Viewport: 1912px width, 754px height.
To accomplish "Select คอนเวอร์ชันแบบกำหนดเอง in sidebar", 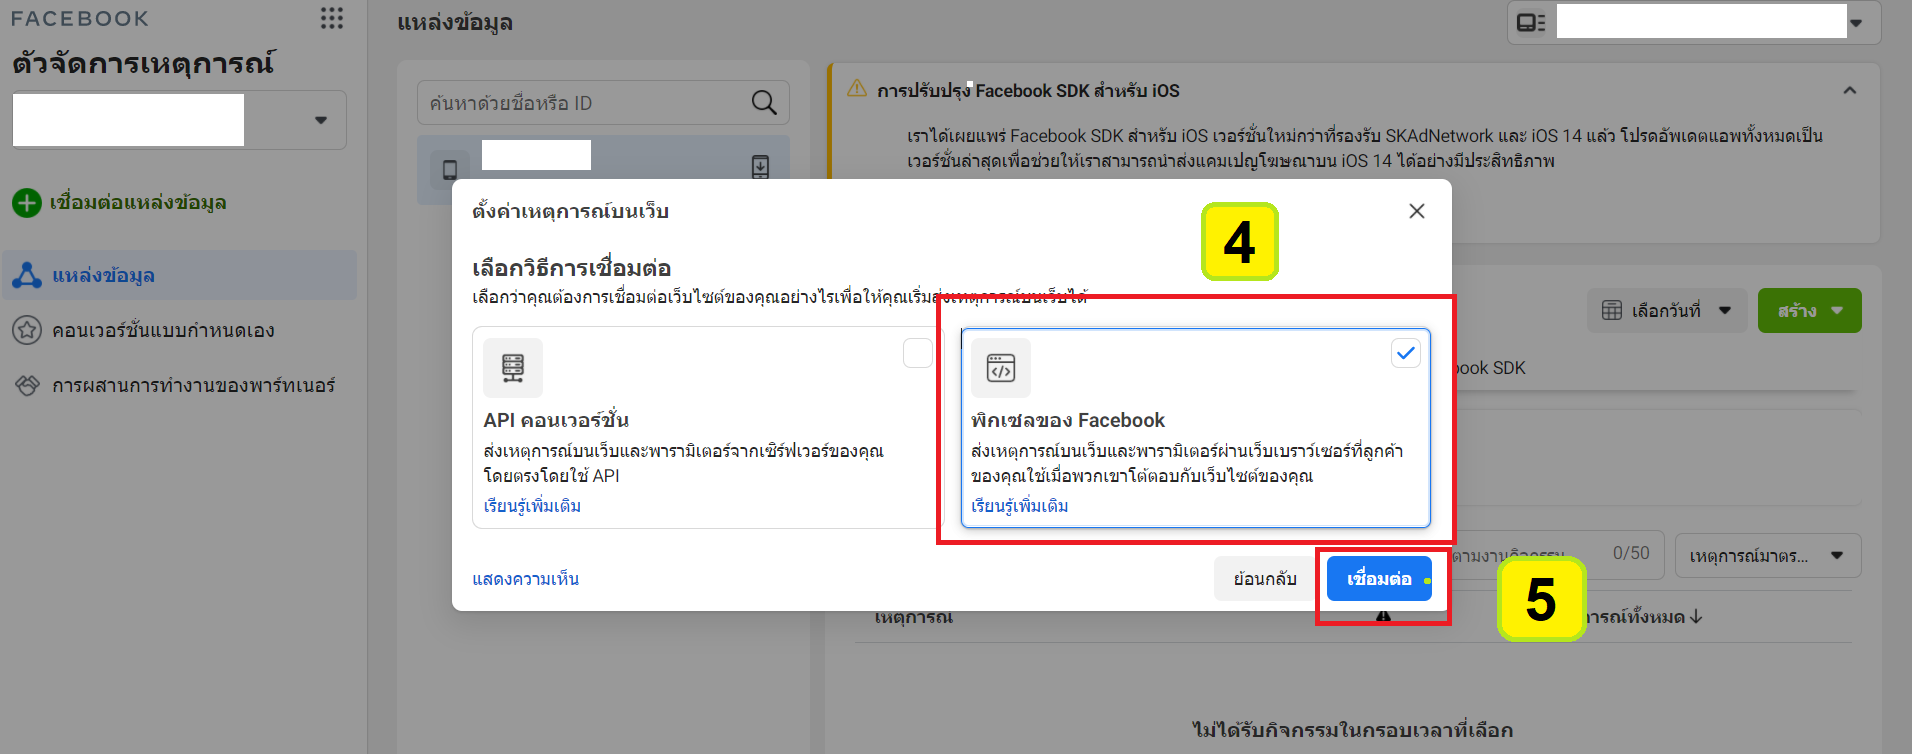I will click(180, 330).
